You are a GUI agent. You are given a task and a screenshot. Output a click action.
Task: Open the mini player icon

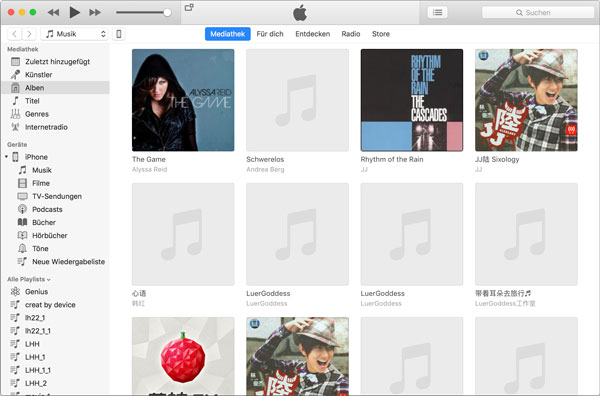(x=189, y=7)
